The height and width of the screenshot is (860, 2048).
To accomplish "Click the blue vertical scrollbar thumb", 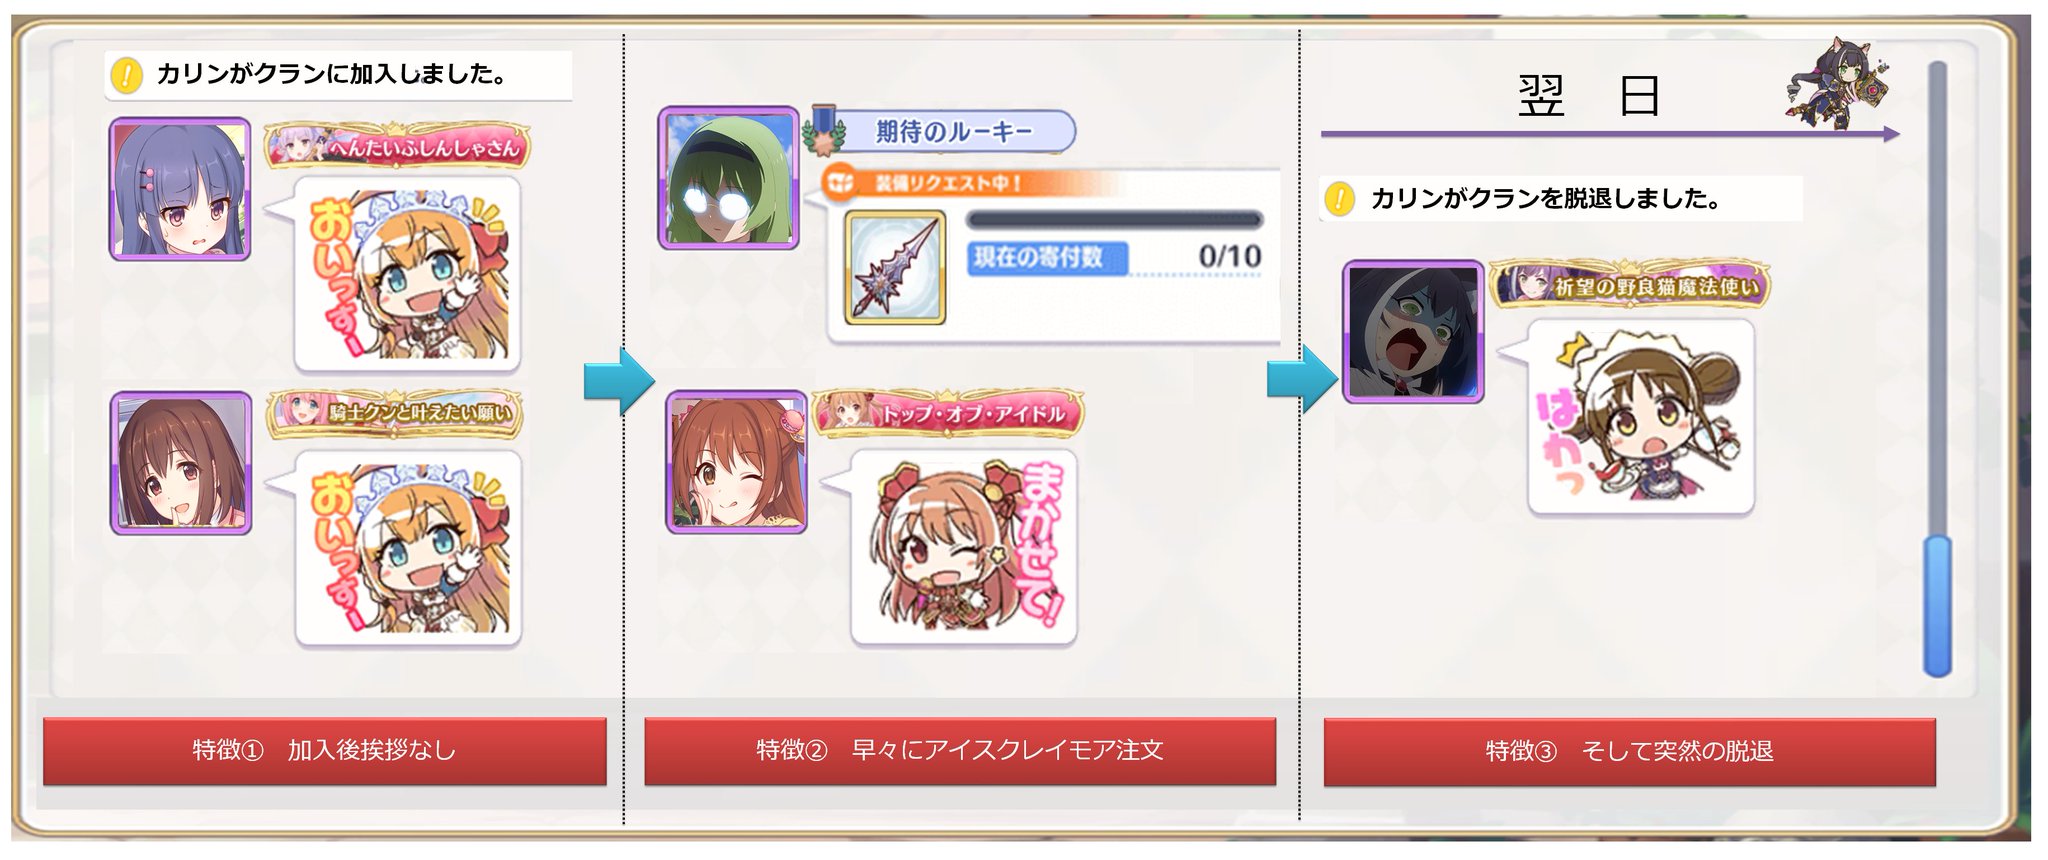I will pyautogui.click(x=1938, y=605).
